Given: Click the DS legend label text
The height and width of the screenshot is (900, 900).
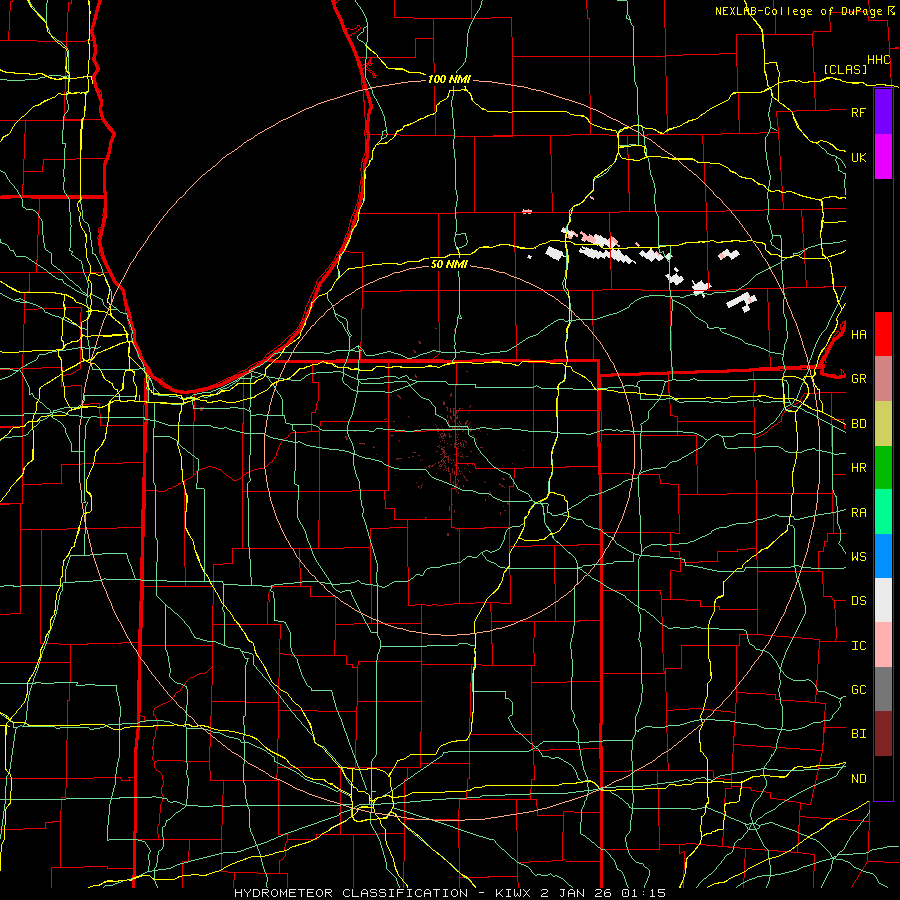Looking at the screenshot, I should click(858, 601).
